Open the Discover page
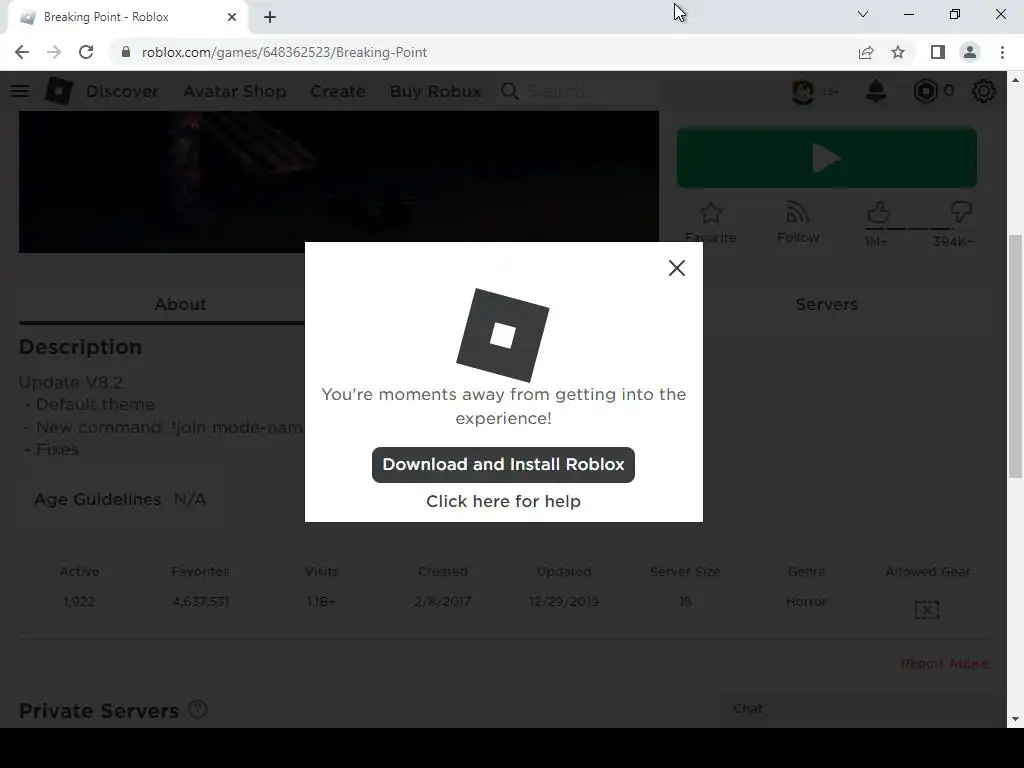1024x768 pixels. [x=122, y=91]
